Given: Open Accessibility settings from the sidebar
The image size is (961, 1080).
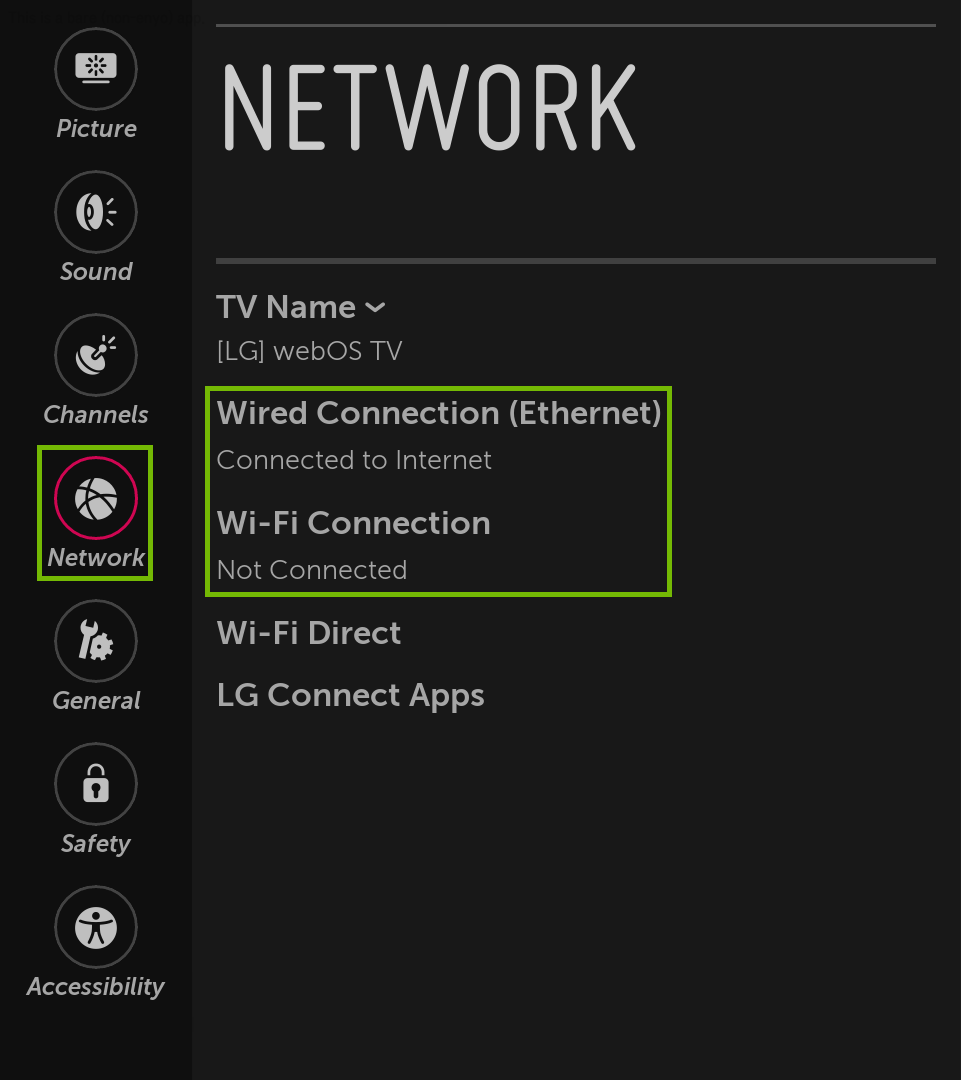Looking at the screenshot, I should coord(95,927).
